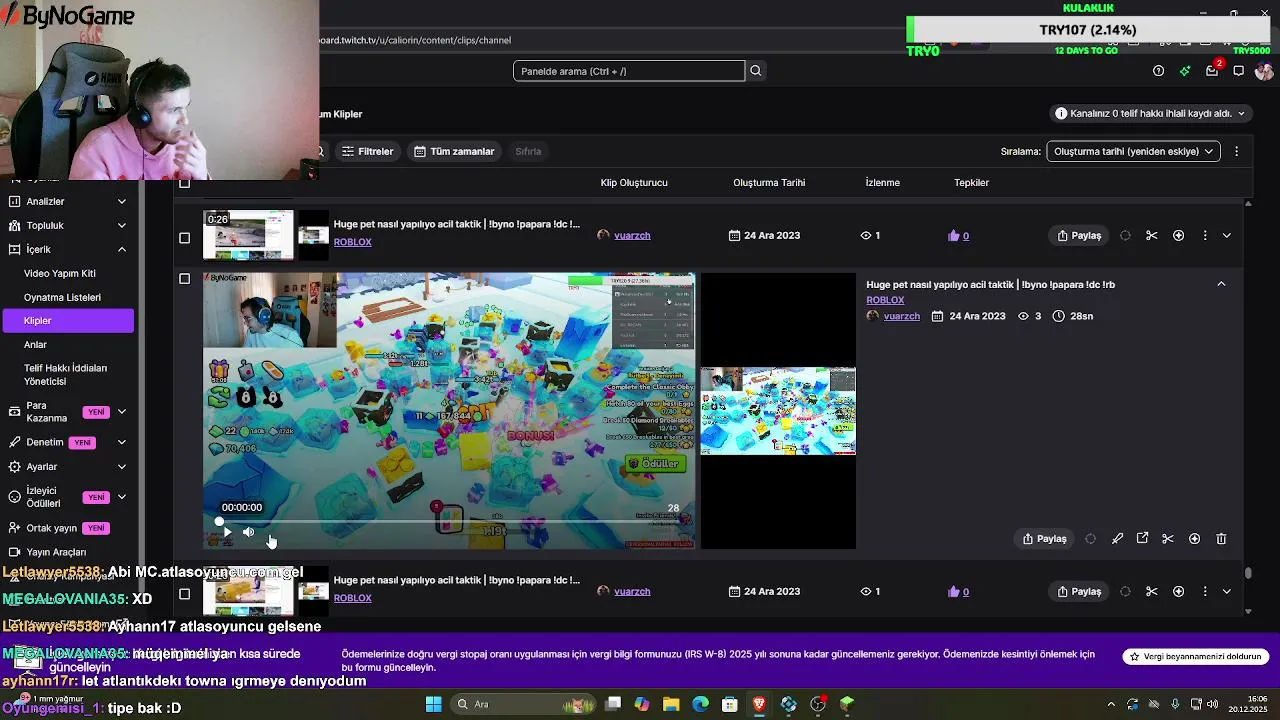Click the Windows Start button
The width and height of the screenshot is (1280, 720).
[x=433, y=704]
